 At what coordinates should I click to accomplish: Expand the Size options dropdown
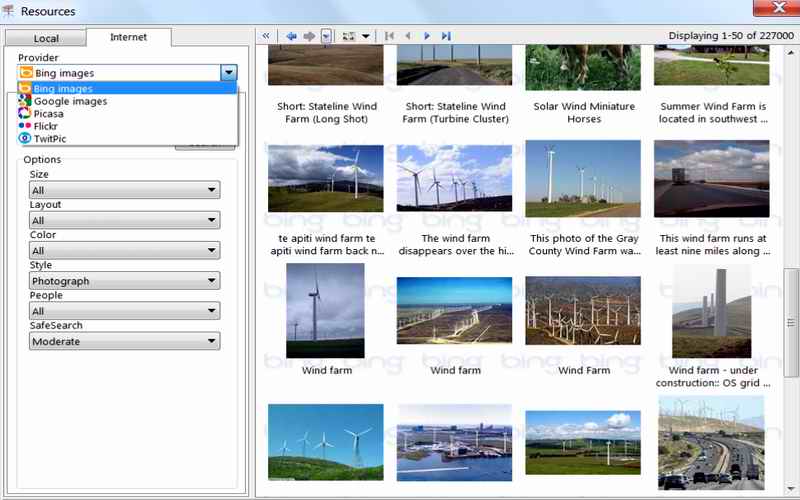(x=124, y=190)
